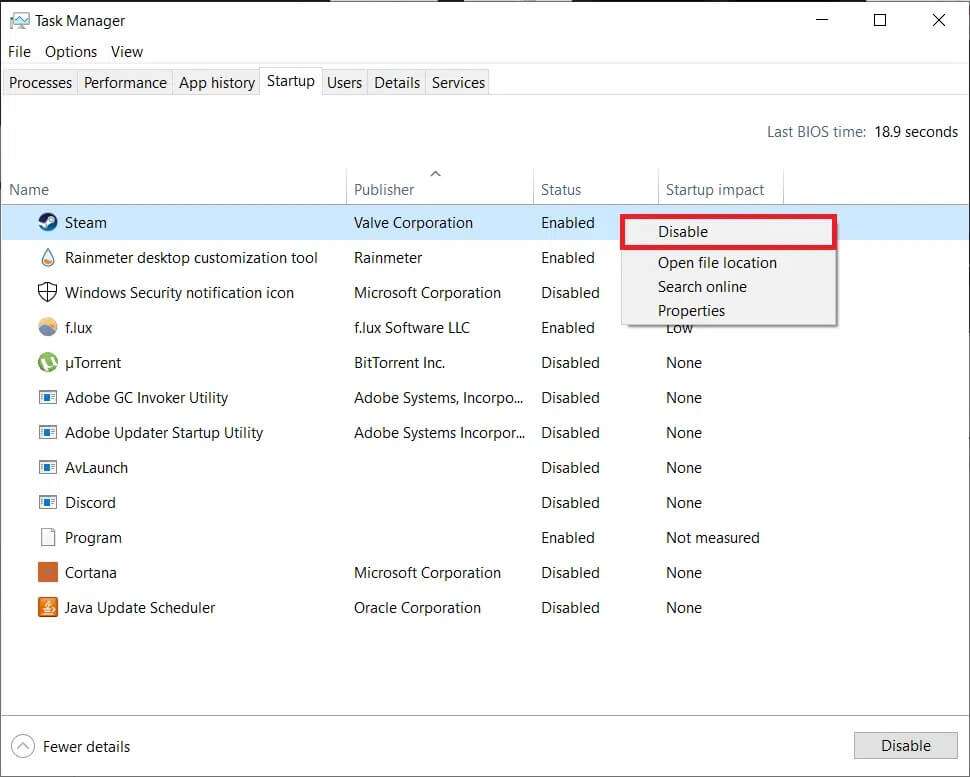Select the Program entry name

93,538
